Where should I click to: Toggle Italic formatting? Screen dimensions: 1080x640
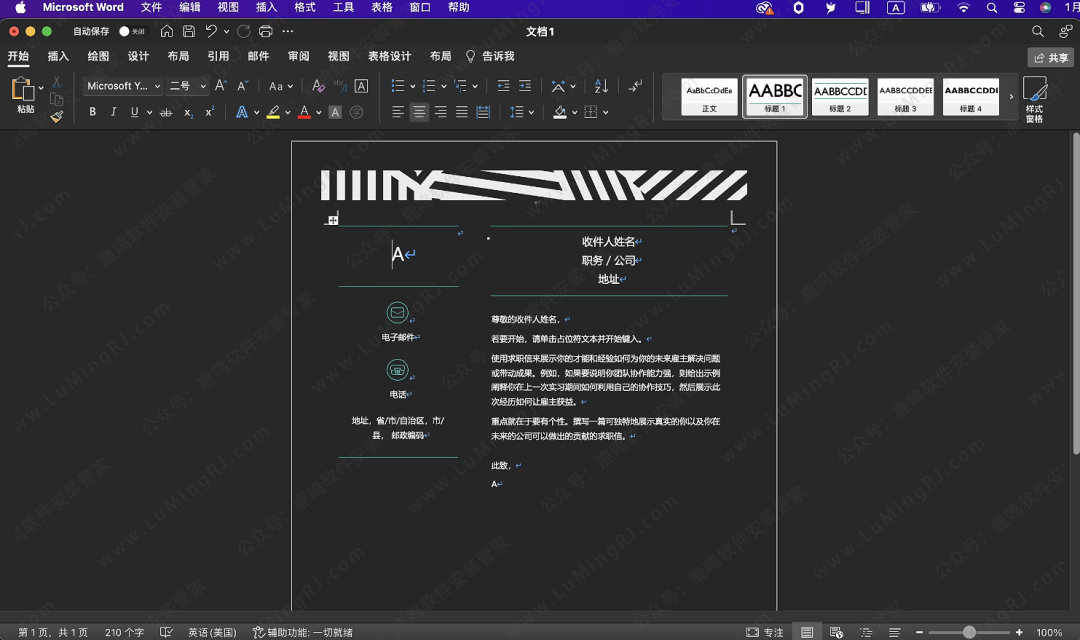(114, 112)
